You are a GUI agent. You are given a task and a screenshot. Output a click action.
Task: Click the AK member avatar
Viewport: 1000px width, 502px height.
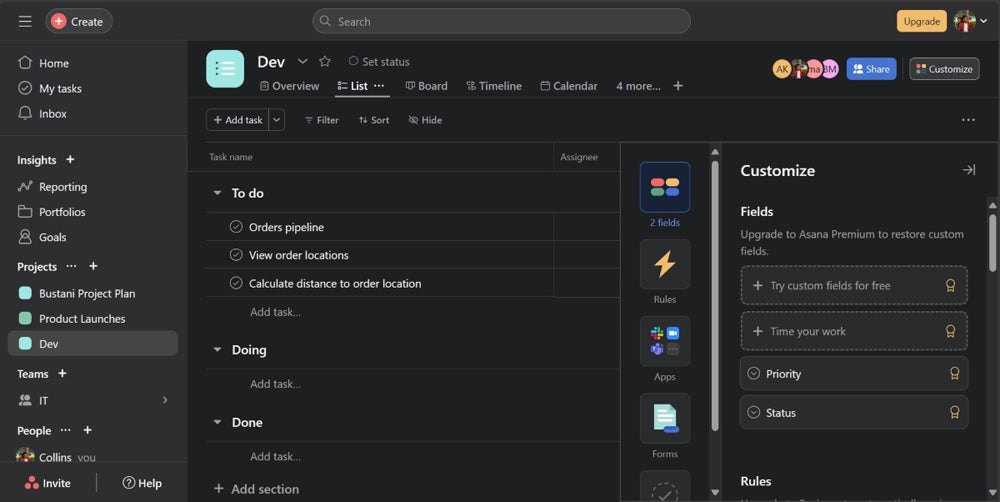pos(782,69)
